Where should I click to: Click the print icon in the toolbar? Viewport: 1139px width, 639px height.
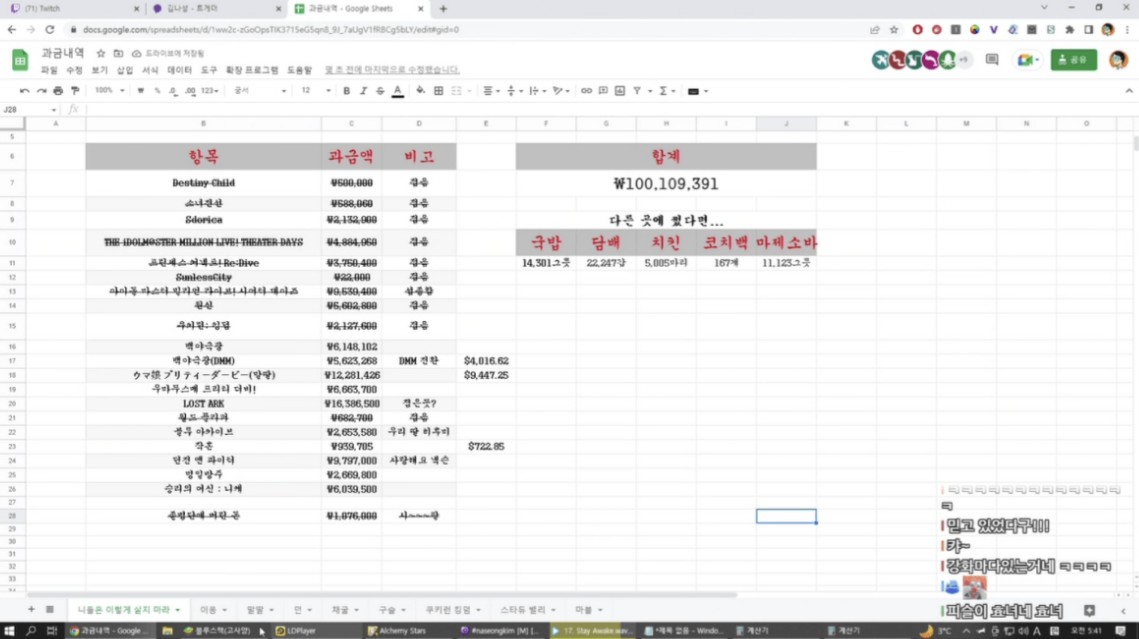coord(58,91)
